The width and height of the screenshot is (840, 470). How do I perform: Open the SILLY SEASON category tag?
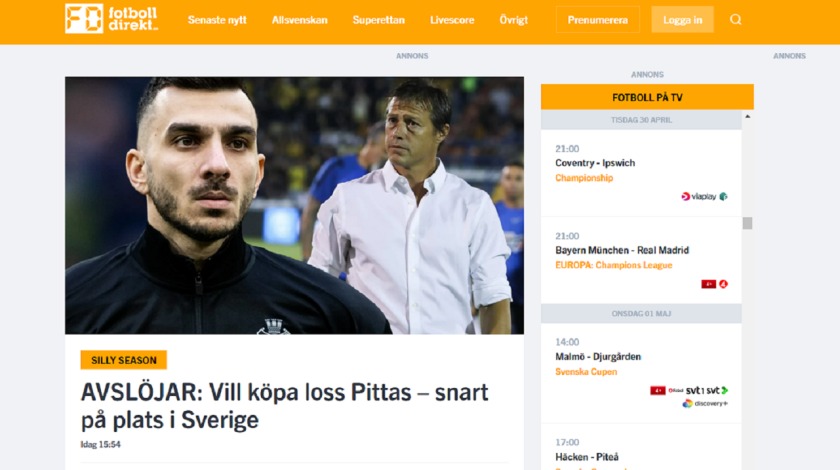coord(124,360)
